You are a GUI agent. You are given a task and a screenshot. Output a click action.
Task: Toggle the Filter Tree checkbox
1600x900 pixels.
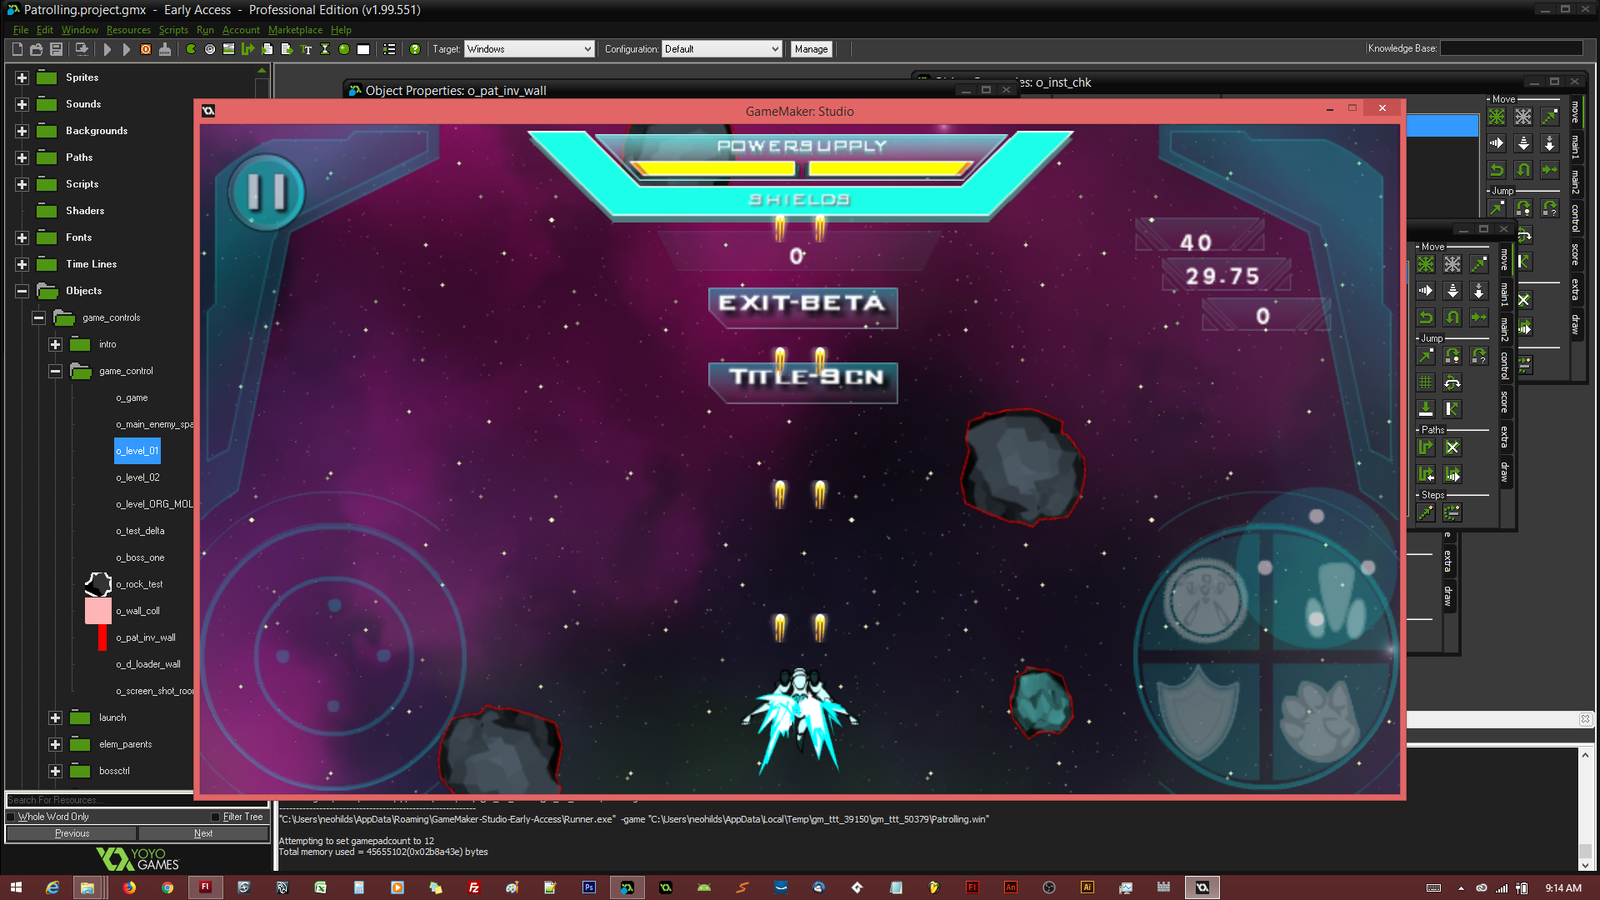coord(215,817)
